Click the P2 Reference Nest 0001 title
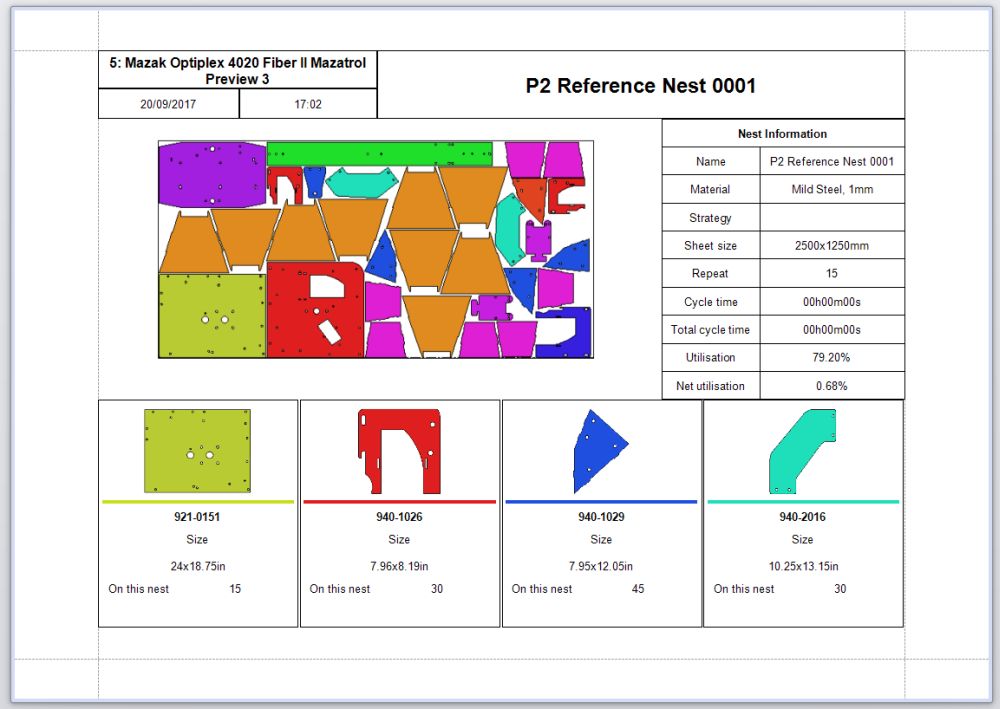 (640, 86)
